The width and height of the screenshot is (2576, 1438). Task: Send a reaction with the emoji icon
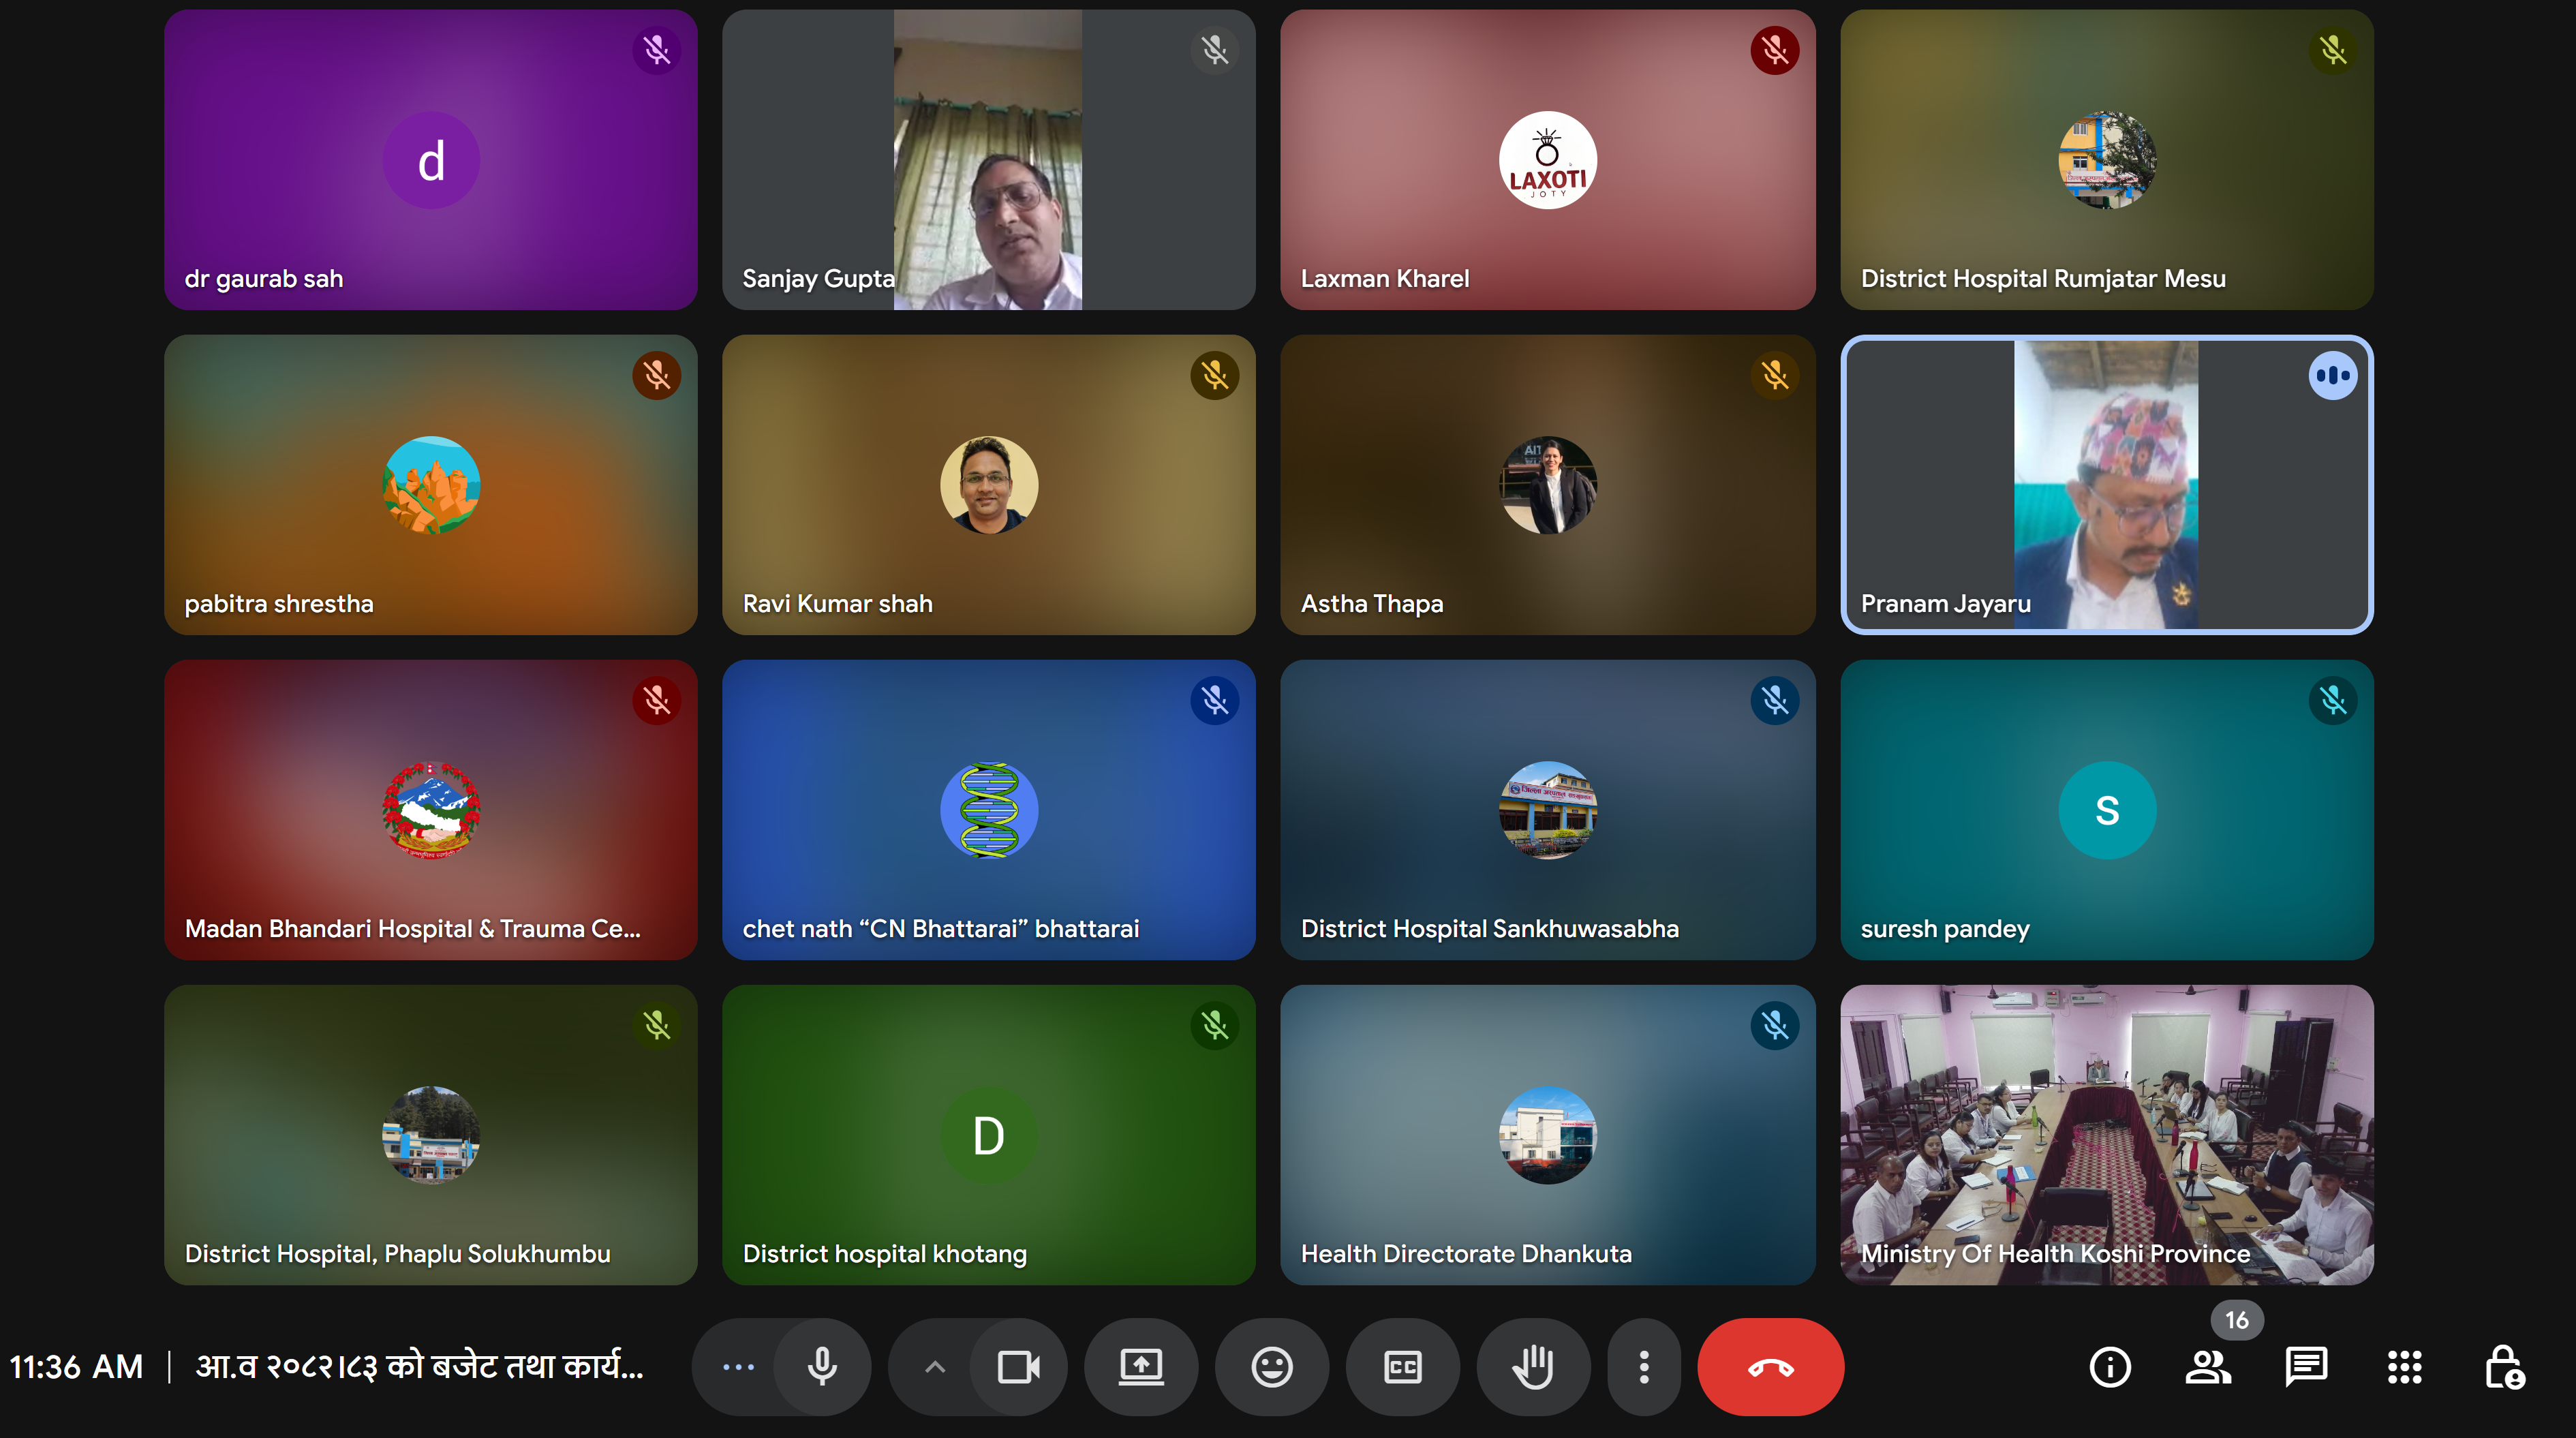[1272, 1367]
